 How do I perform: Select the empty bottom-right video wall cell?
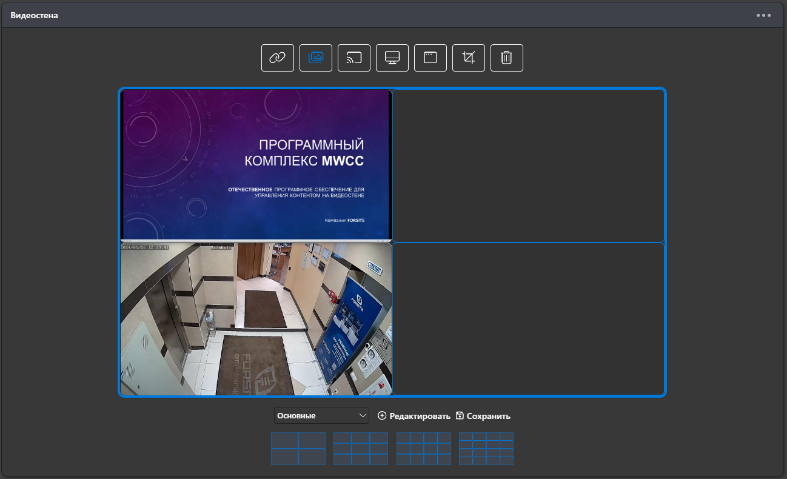coord(529,319)
